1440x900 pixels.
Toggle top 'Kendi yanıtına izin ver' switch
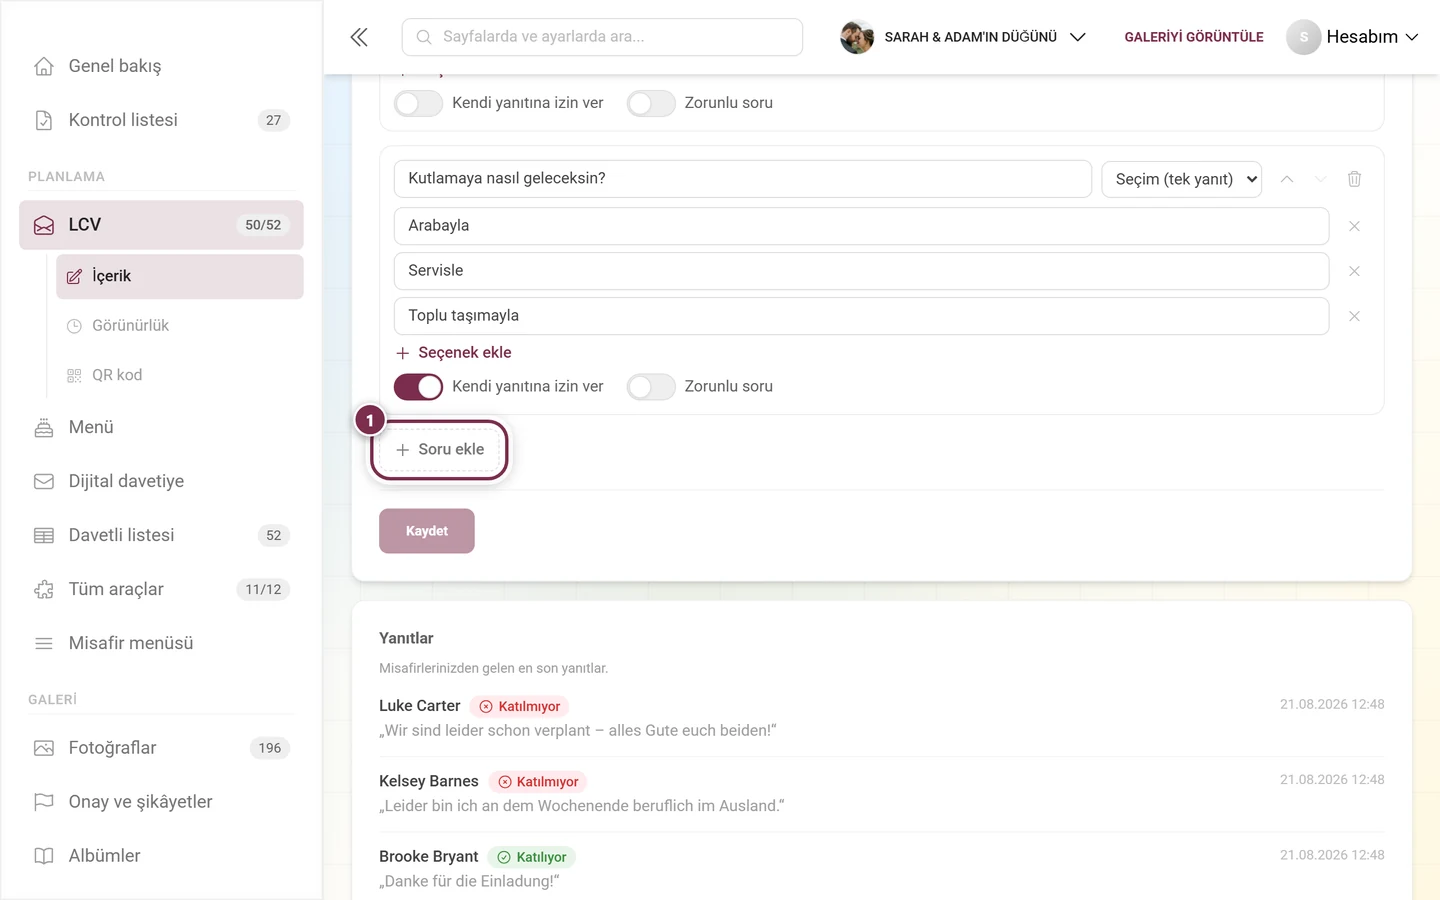[x=418, y=103]
